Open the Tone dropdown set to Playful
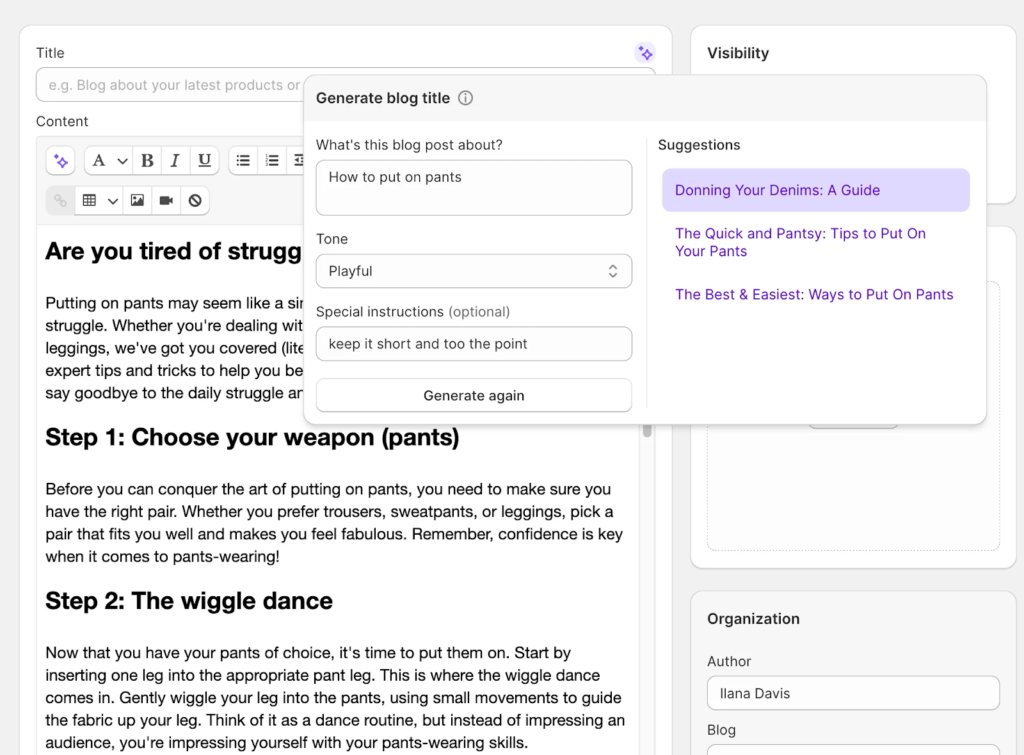The image size is (1024, 755). pos(473,271)
